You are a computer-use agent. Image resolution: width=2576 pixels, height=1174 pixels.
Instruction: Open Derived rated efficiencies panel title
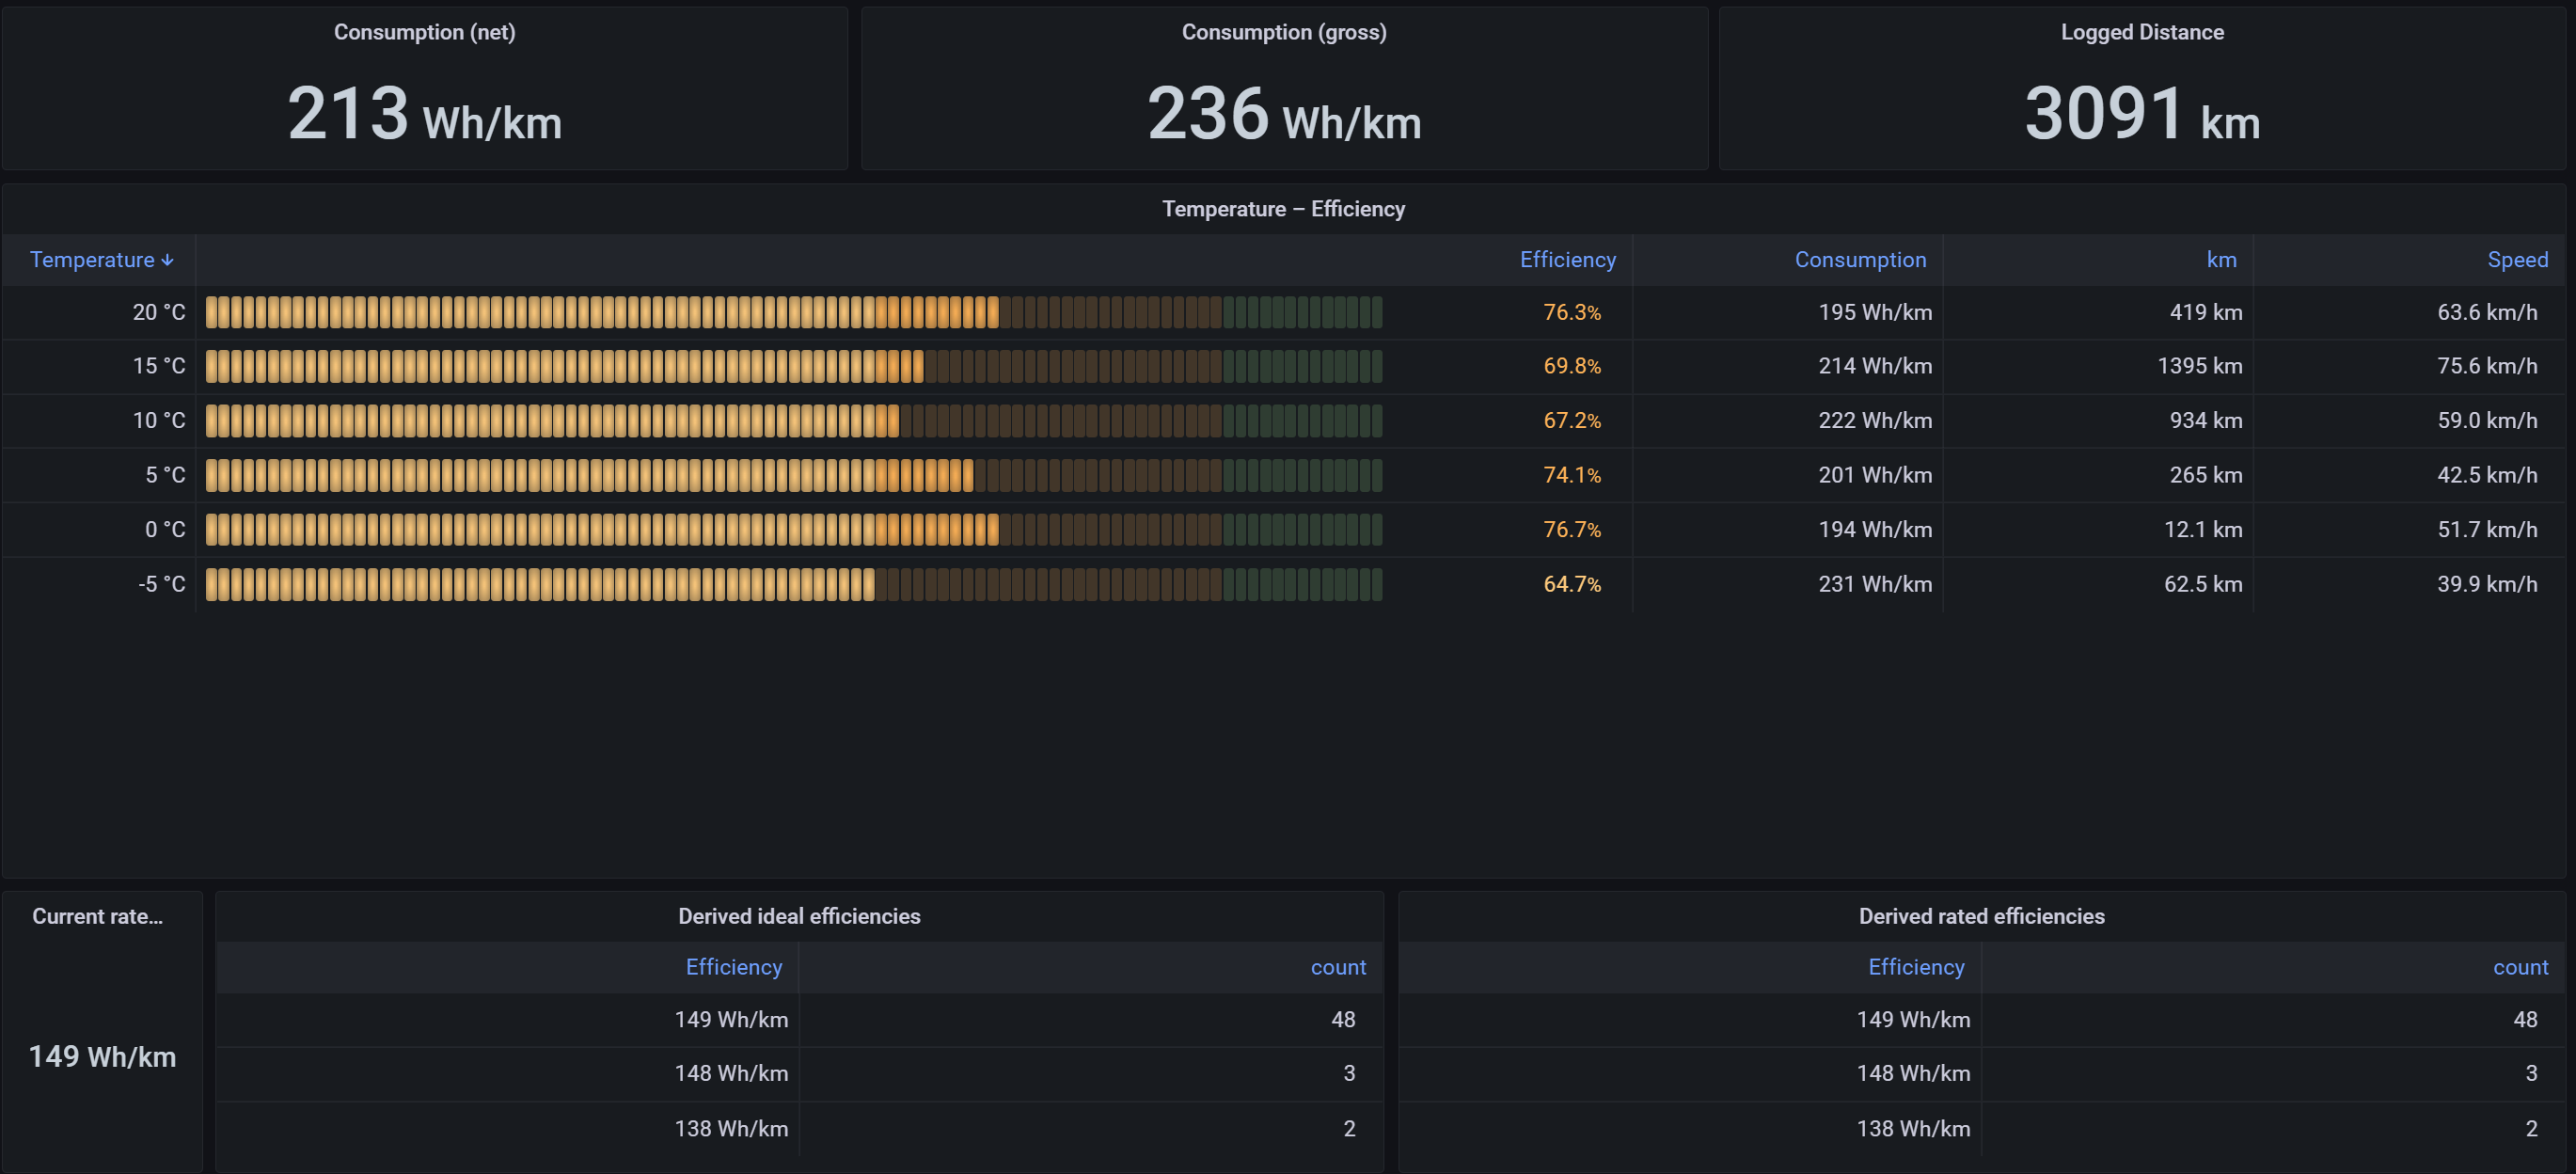point(1980,916)
